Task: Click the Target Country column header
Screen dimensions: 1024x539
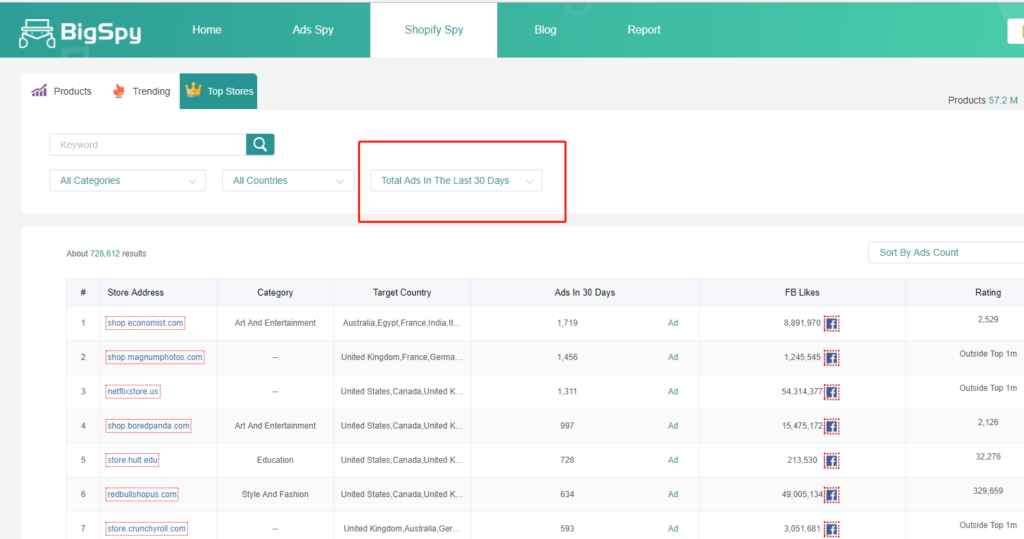Action: tap(402, 293)
